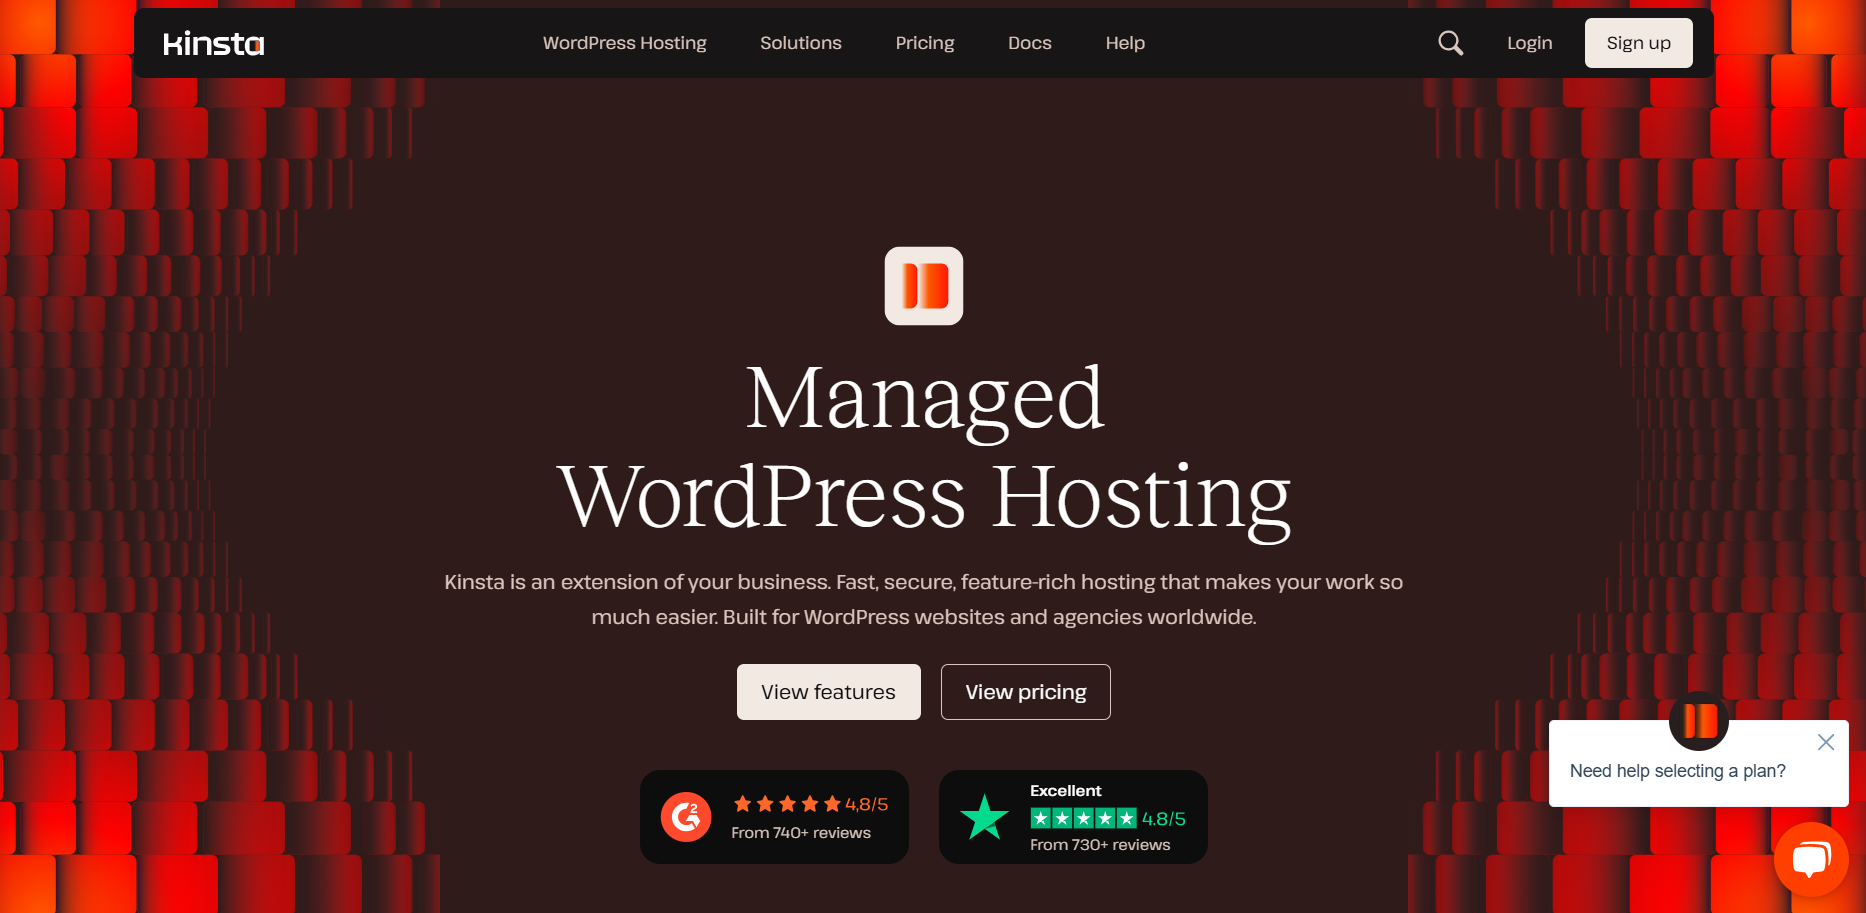Click 'From 730+ reviews' text

1100,845
